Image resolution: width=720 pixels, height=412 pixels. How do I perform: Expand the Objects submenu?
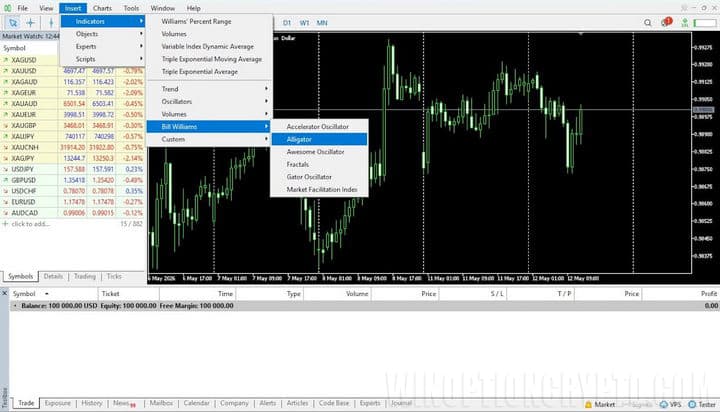coord(103,34)
